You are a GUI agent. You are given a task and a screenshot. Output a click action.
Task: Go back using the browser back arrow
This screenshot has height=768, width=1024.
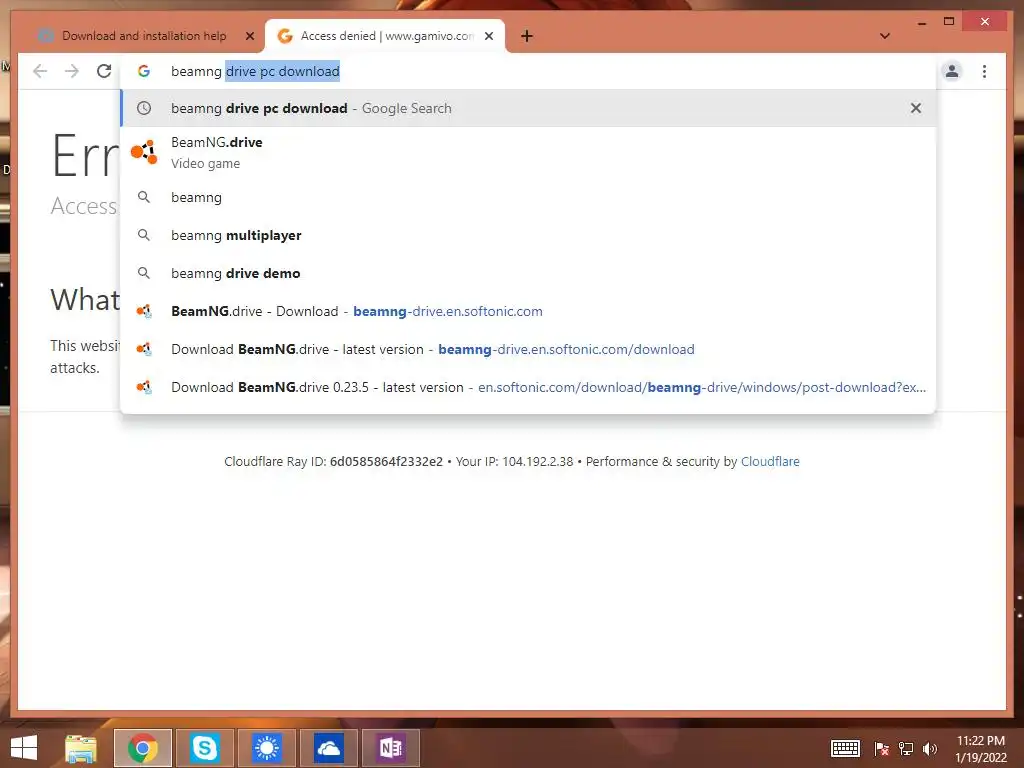(40, 71)
